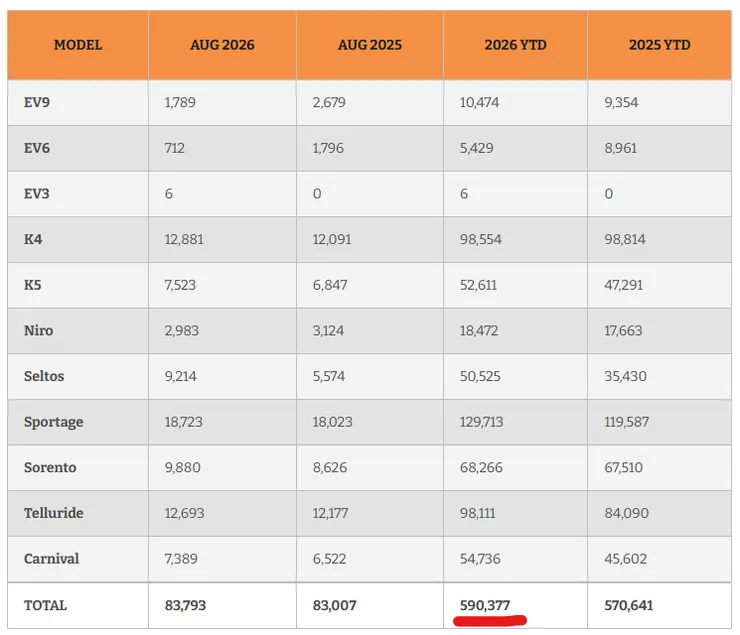Screen dimensions: 740x635
Task: Select Niro 2026 YTD value 18,472
Action: 479,331
